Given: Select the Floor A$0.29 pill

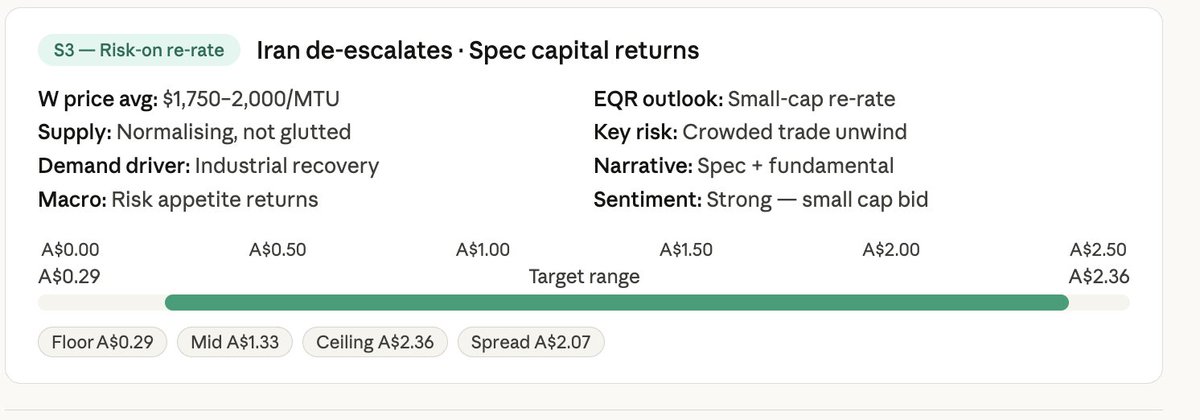Looking at the screenshot, I should [103, 342].
